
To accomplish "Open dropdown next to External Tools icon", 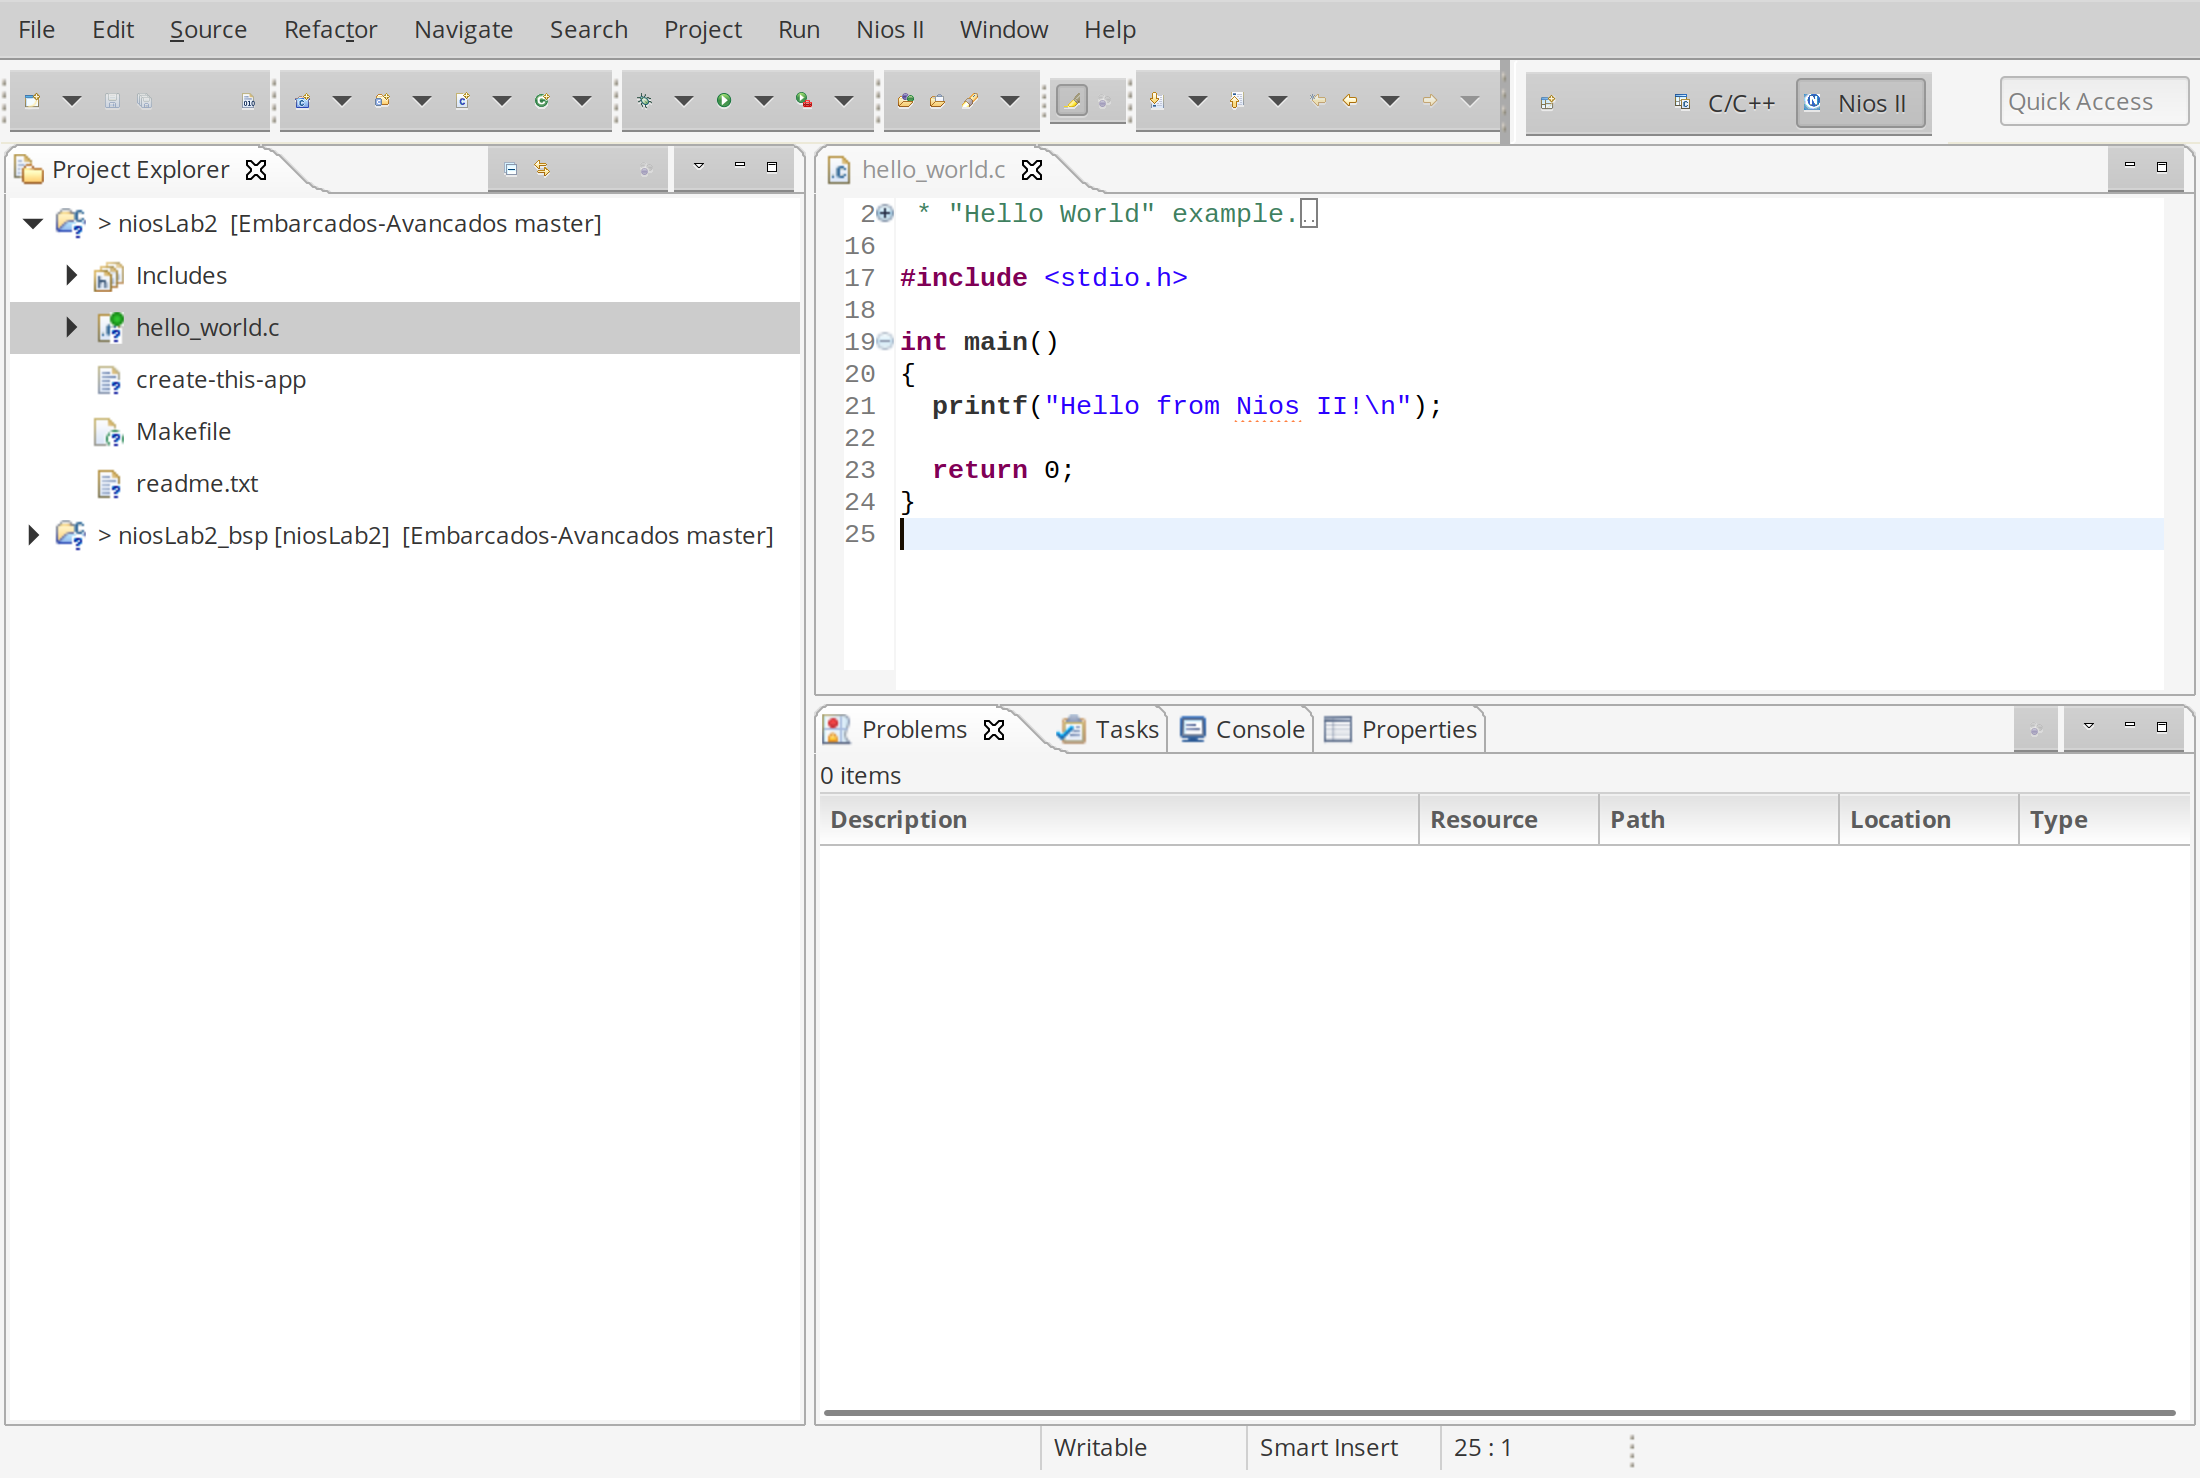I will tap(844, 101).
